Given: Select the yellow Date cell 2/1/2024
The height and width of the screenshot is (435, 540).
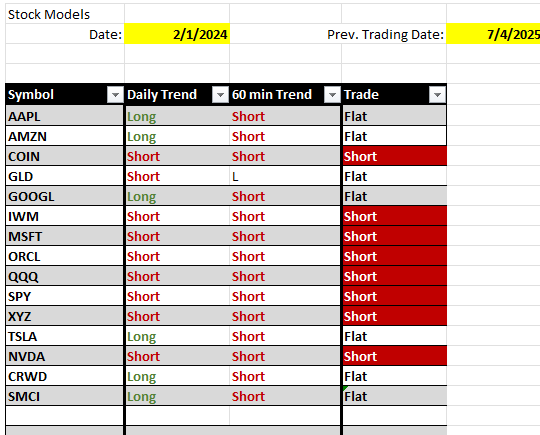Looking at the screenshot, I should [177, 34].
